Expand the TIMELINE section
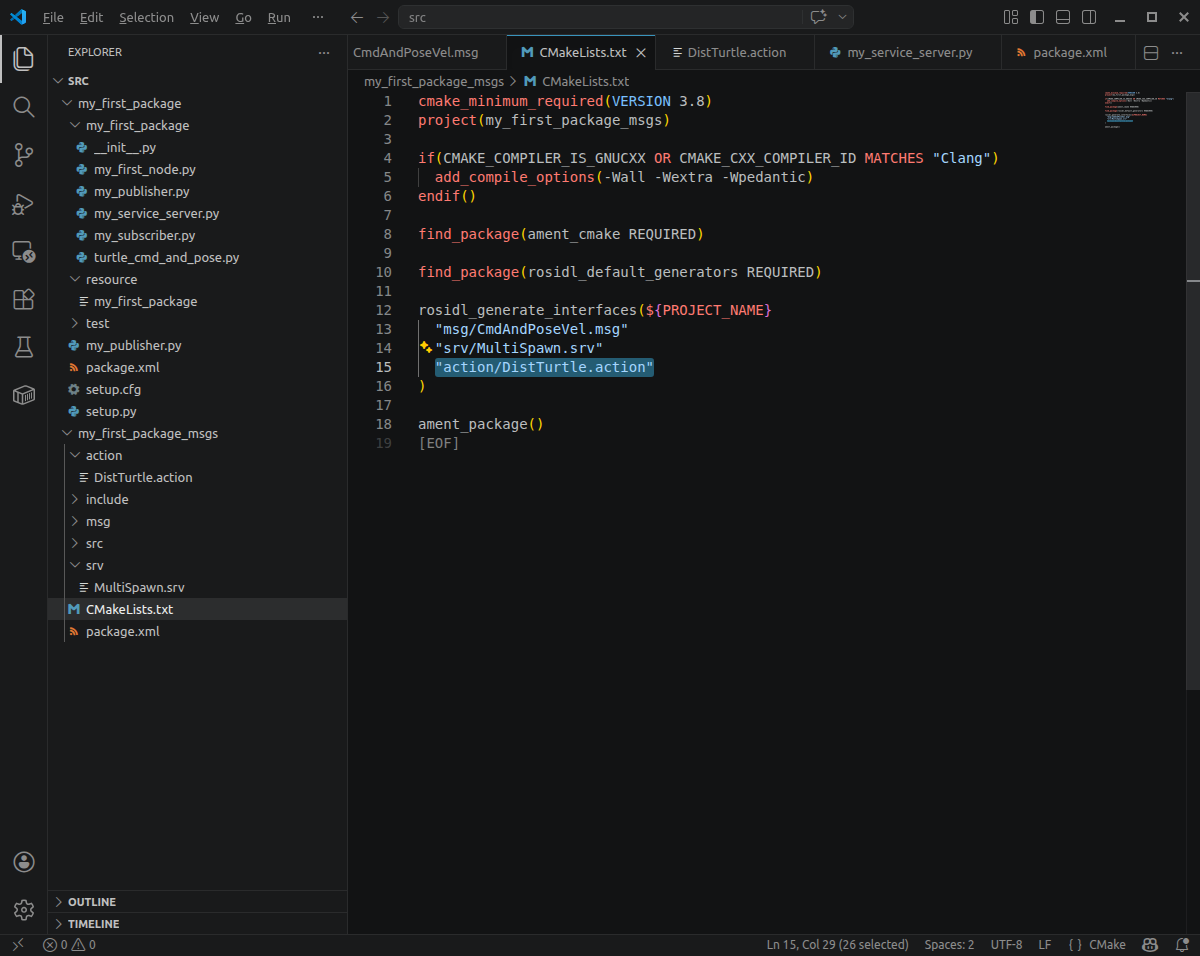 coord(197,924)
